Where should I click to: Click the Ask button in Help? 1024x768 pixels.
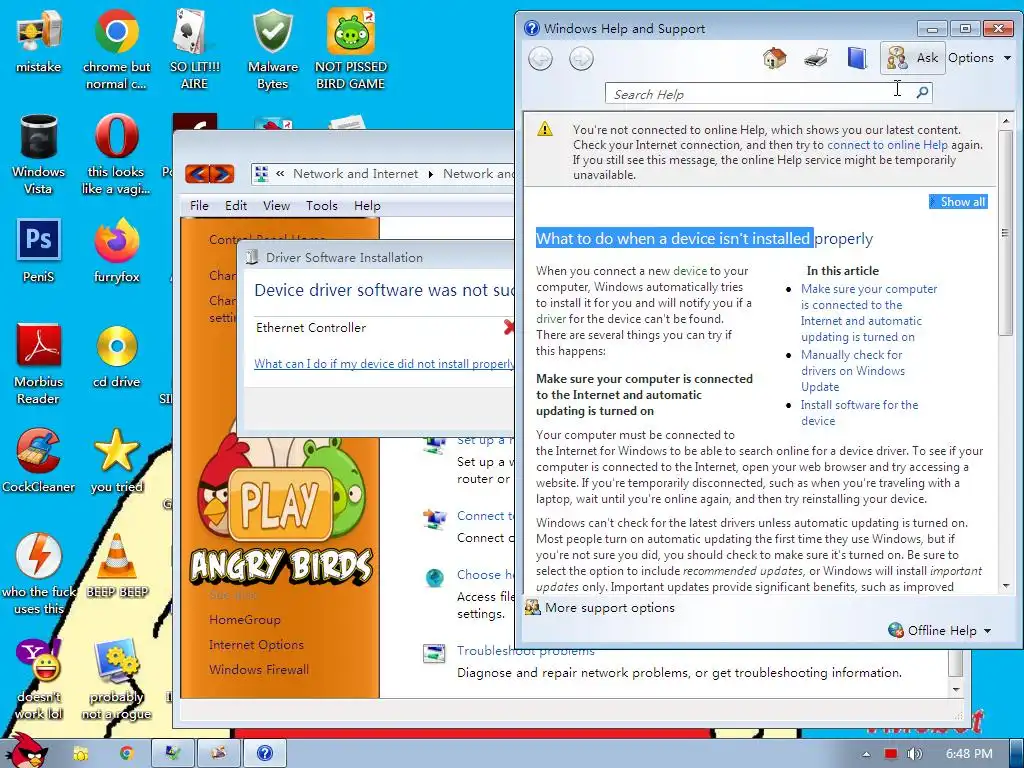pos(912,58)
